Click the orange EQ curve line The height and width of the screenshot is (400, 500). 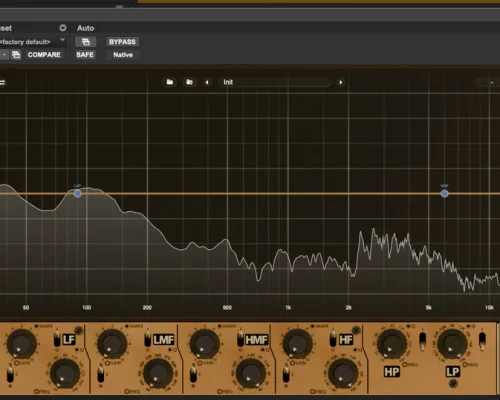250,193
